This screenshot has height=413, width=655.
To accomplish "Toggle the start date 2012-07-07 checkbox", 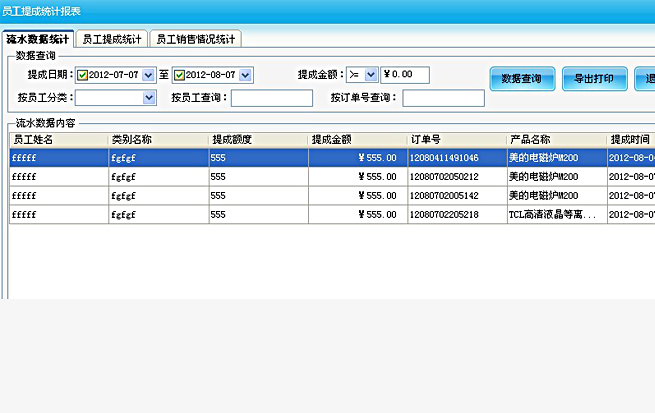I will pos(83,75).
